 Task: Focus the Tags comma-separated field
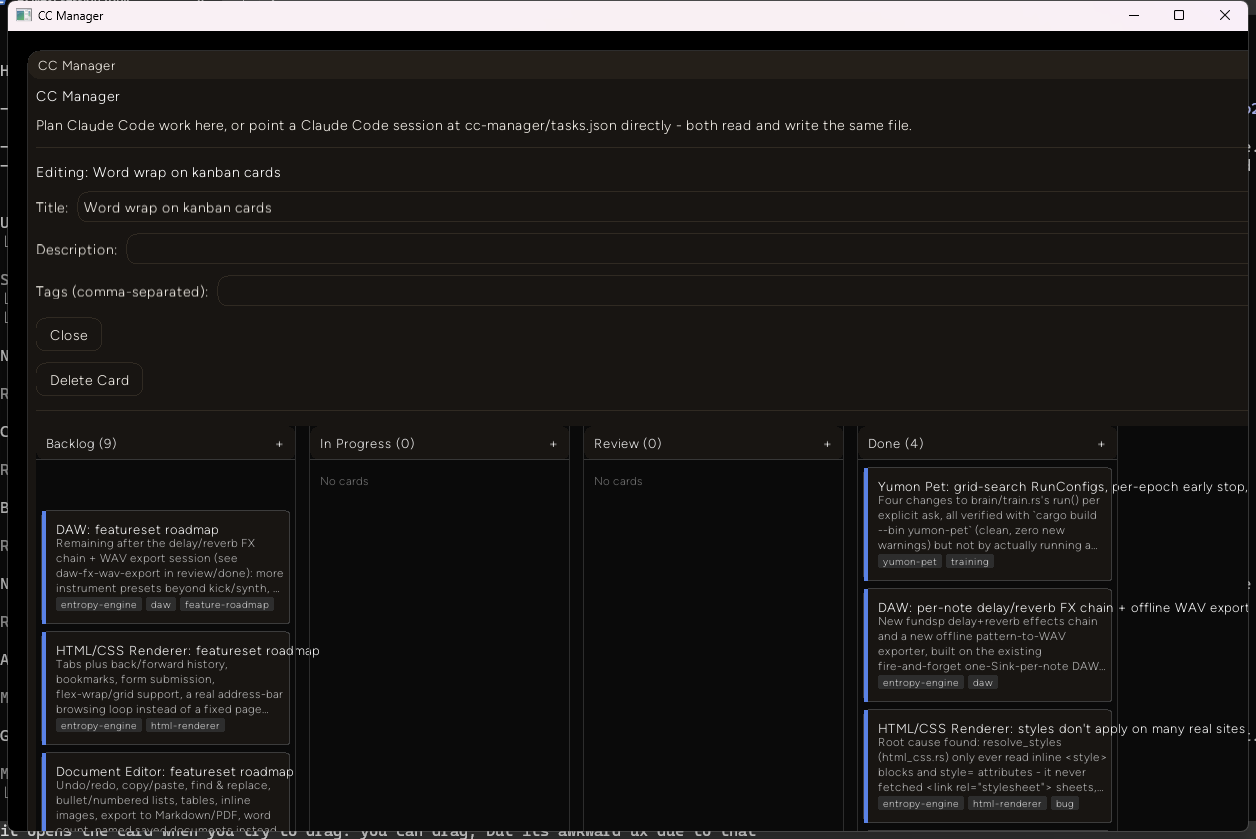tap(733, 292)
